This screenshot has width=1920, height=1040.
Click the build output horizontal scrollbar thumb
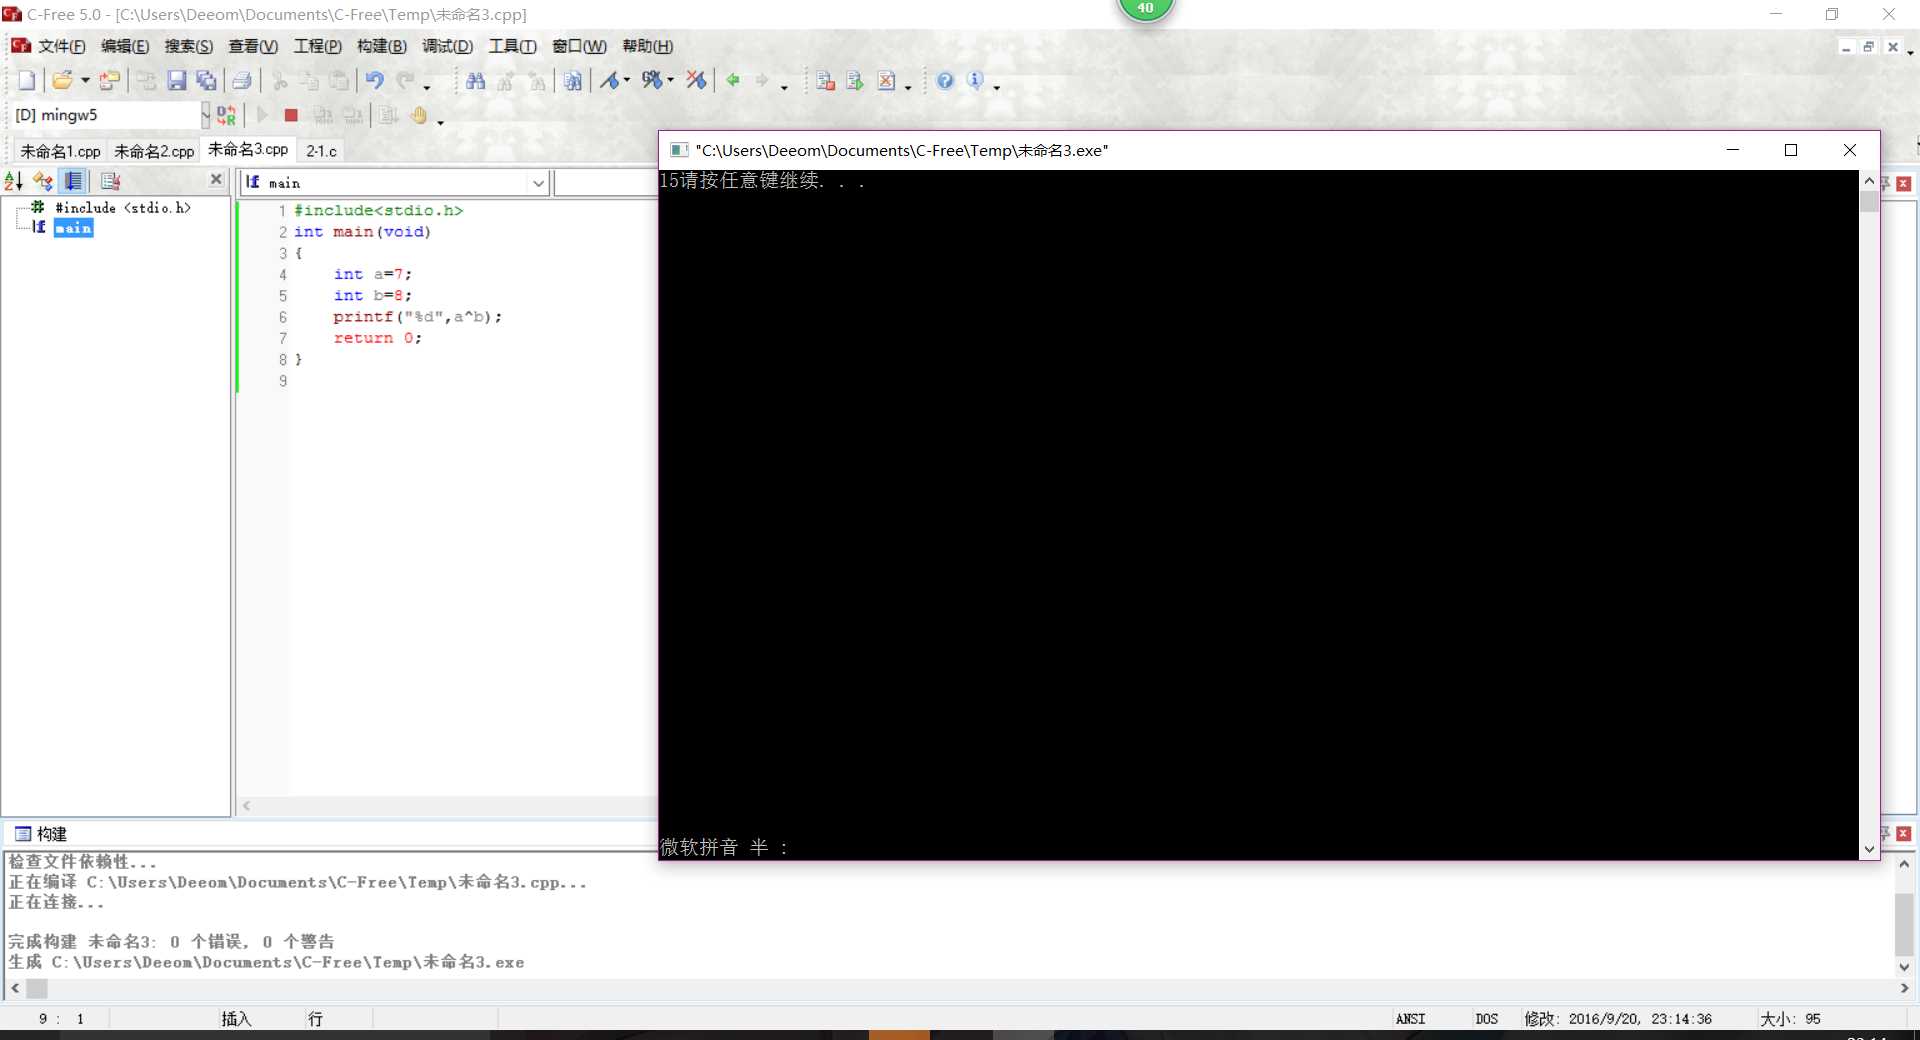click(37, 988)
